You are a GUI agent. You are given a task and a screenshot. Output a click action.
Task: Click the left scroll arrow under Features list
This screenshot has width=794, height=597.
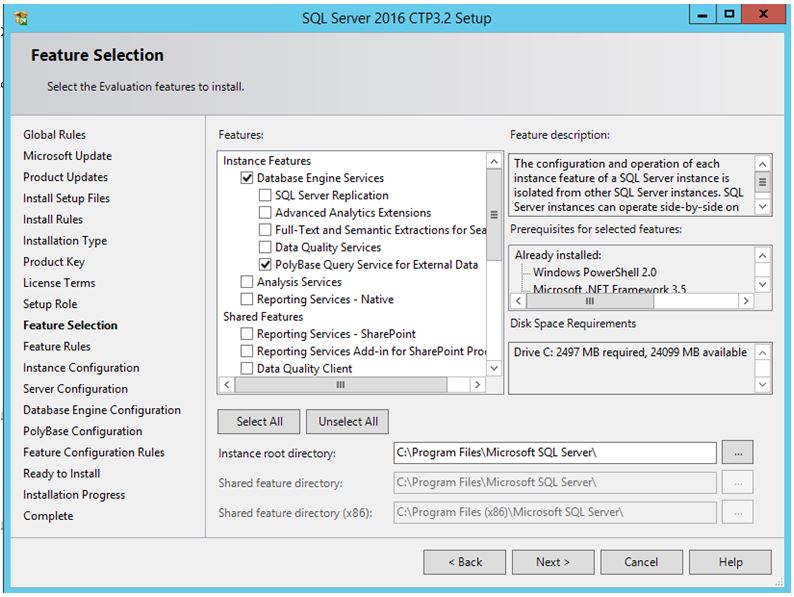pos(227,385)
